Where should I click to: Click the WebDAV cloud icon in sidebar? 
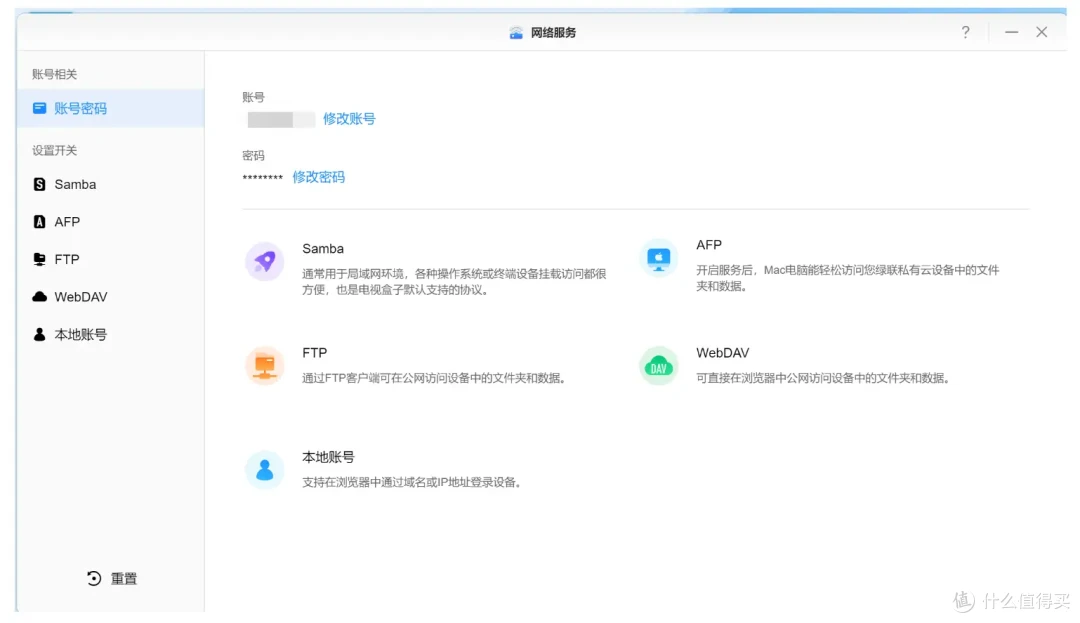[39, 297]
